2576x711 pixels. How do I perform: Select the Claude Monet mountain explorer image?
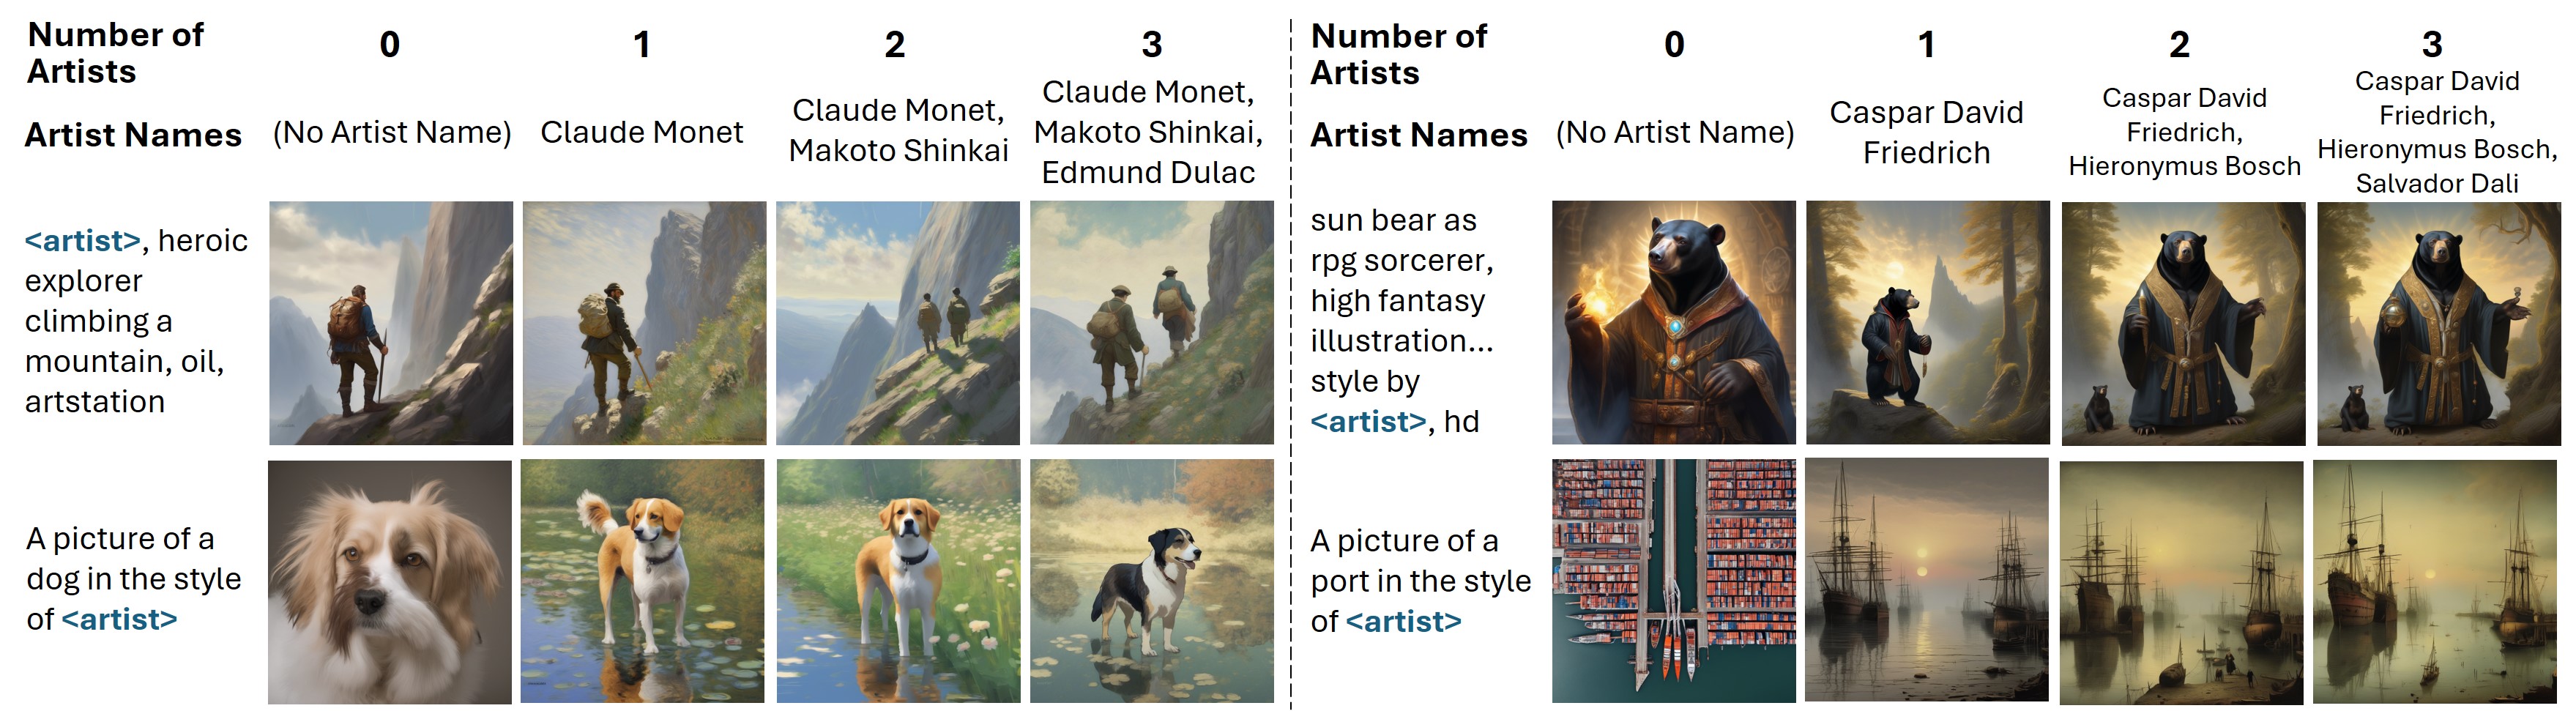[x=644, y=323]
